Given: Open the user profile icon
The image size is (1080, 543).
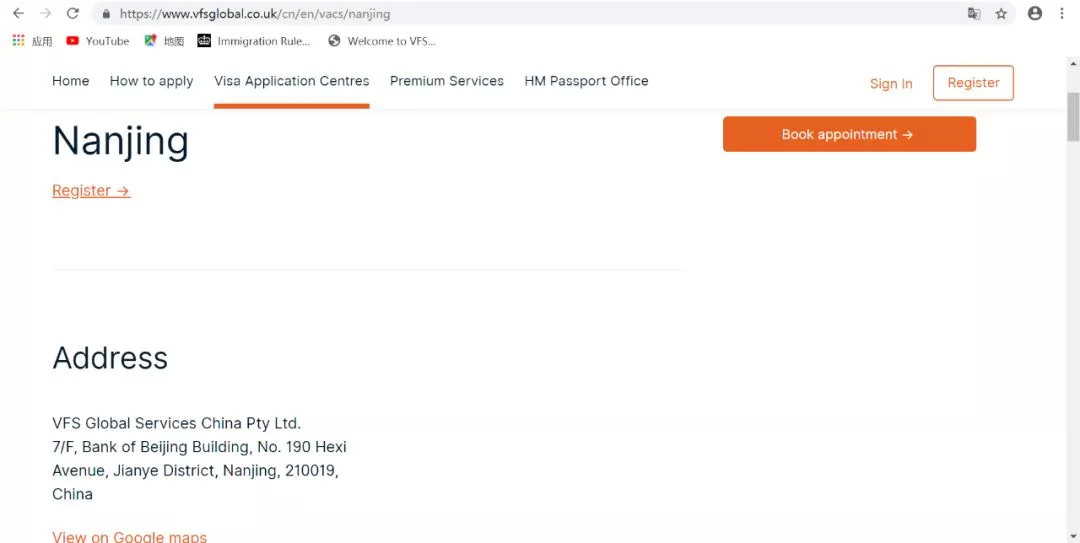Looking at the screenshot, I should [1035, 13].
